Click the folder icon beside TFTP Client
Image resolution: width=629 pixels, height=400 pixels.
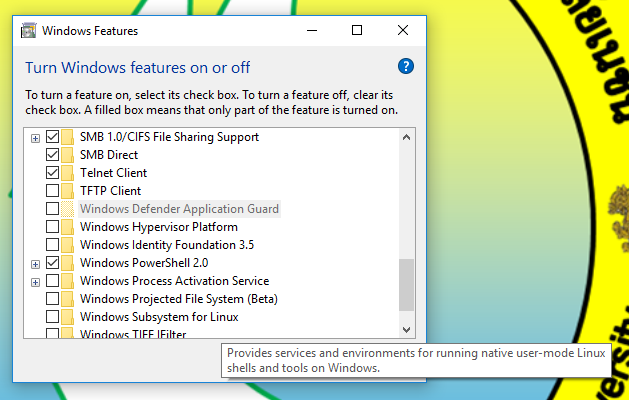click(68, 191)
